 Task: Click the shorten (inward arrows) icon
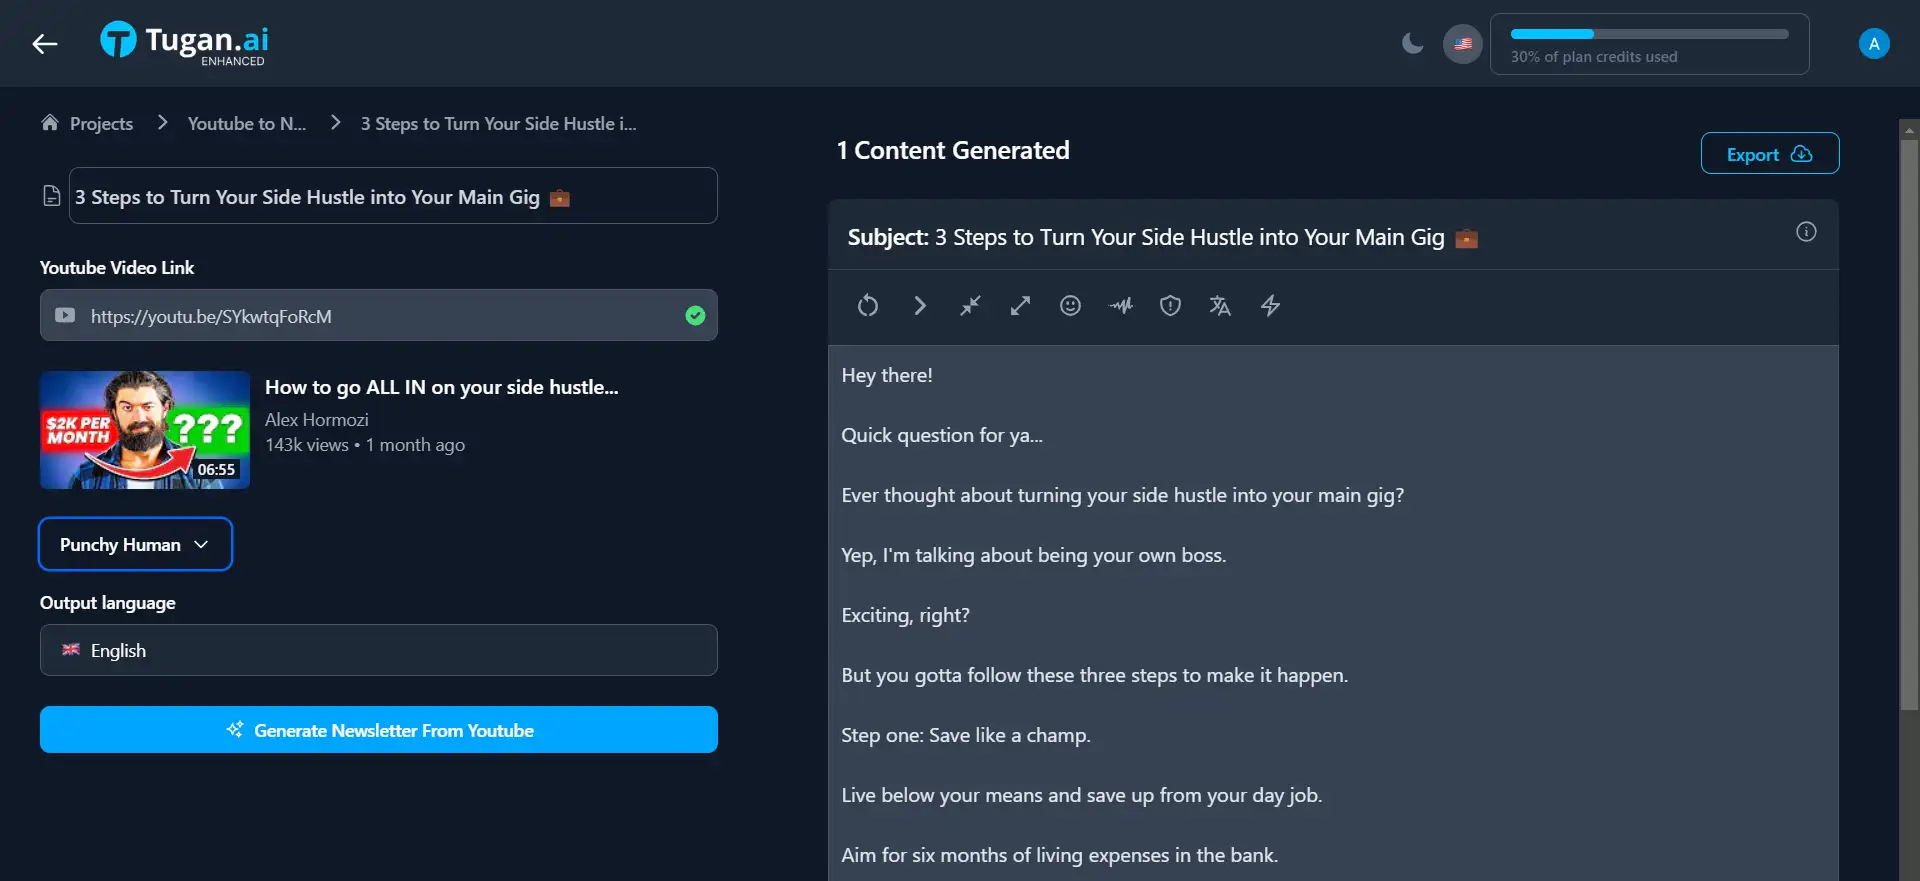coord(970,306)
